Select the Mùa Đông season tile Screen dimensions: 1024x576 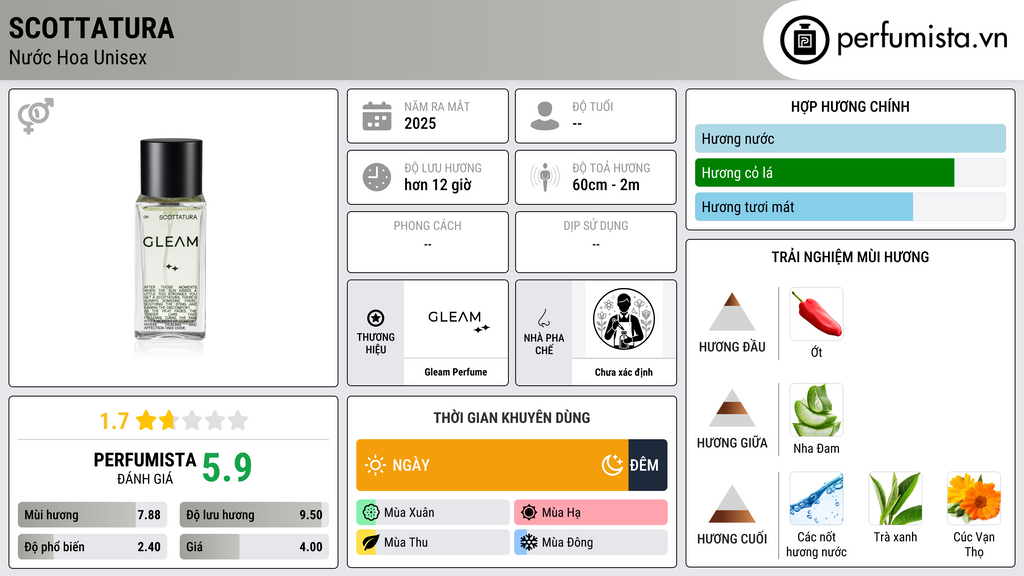(x=591, y=542)
